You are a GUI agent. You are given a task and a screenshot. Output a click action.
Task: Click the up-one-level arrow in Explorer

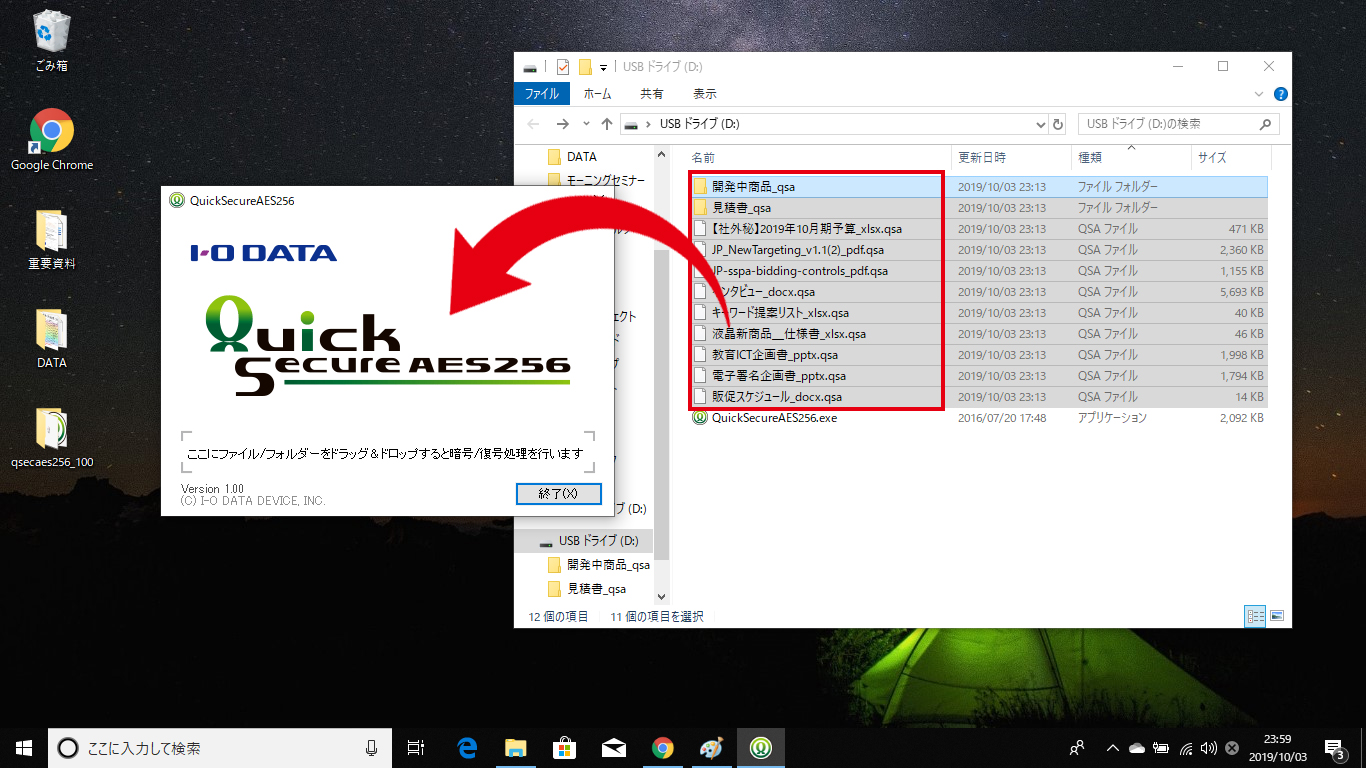[606, 124]
